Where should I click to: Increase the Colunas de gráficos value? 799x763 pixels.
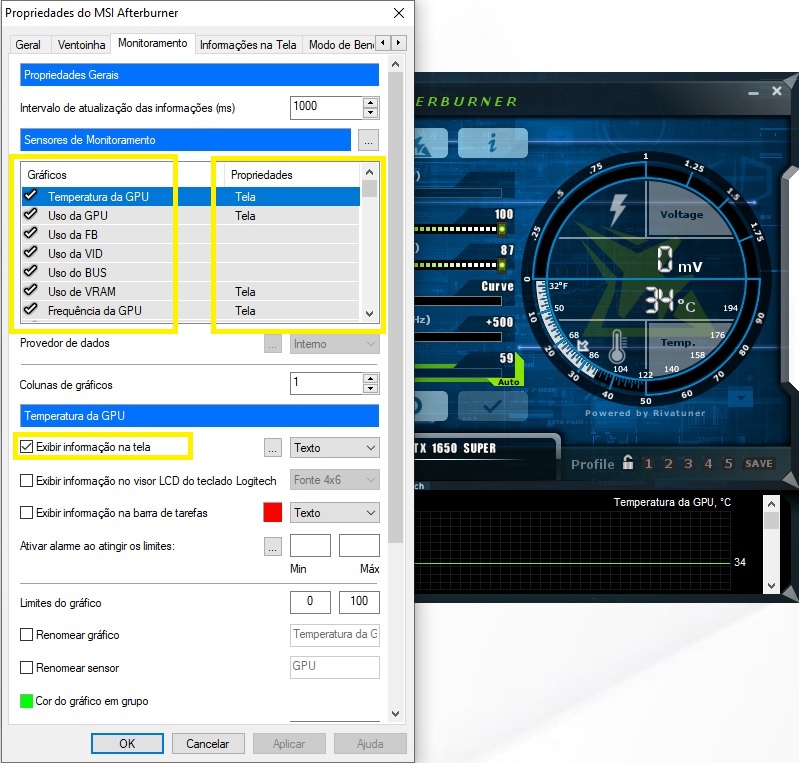[371, 378]
